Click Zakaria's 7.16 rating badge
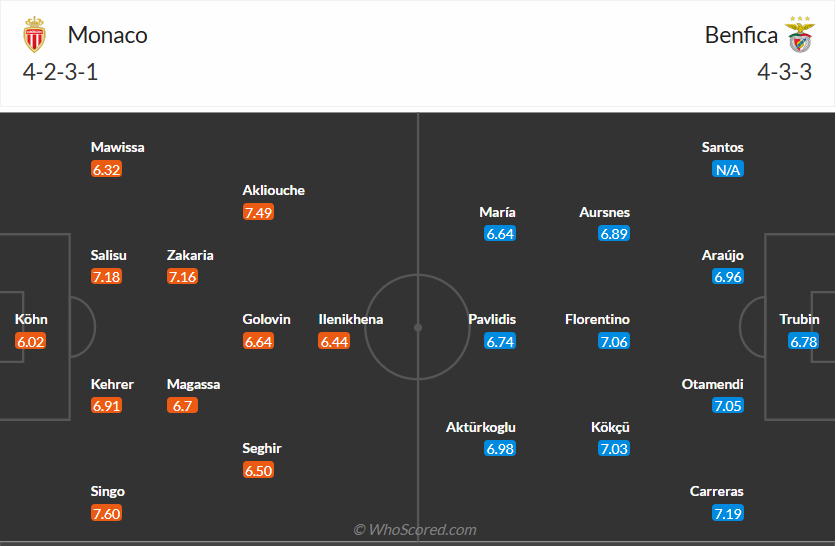Image resolution: width=836 pixels, height=546 pixels. pos(182,277)
